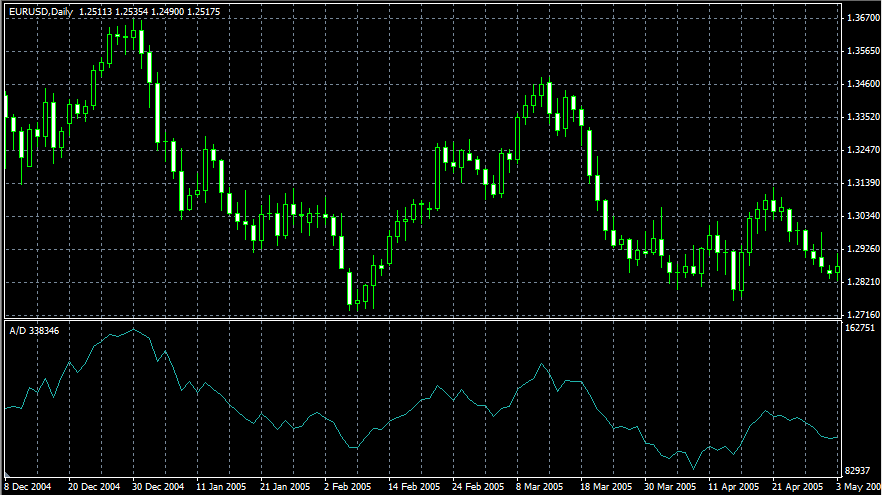Click the chart shift triangle marker at bottom-left

[7, 475]
